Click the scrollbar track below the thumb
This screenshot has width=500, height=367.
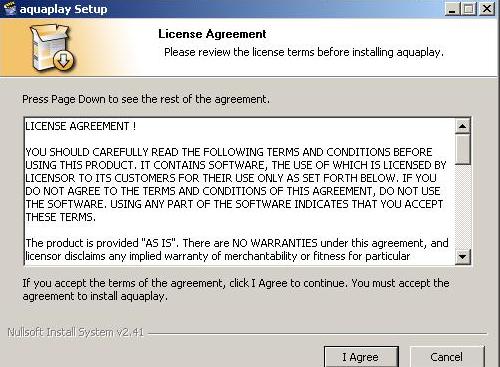[x=462, y=207]
